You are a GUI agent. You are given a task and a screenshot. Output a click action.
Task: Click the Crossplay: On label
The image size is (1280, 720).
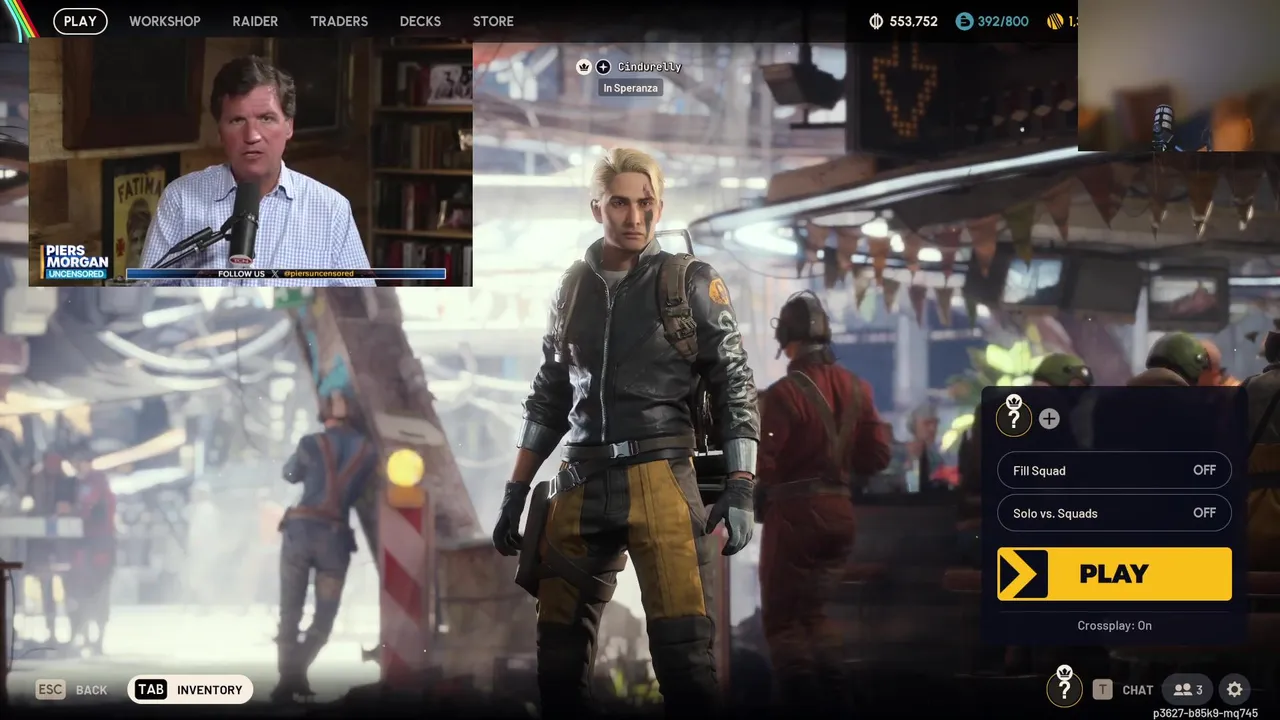(x=1114, y=625)
